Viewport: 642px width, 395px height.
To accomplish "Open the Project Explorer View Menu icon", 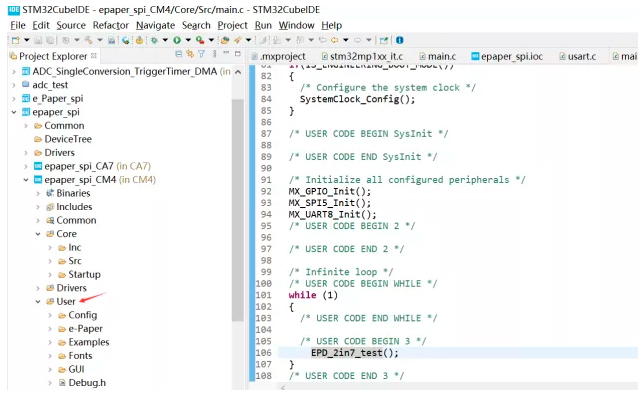I will click(x=214, y=54).
